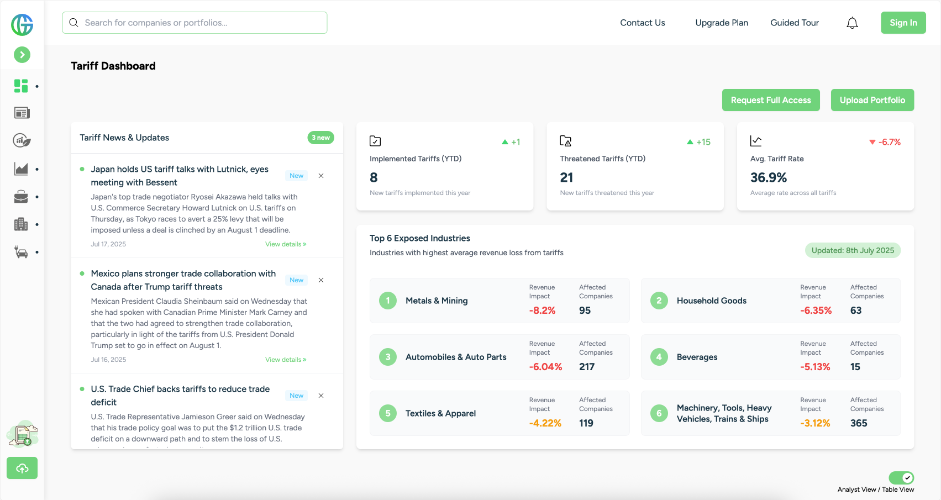This screenshot has width=941, height=500.
Task: Click the company or portfolio search field
Action: (195, 22)
